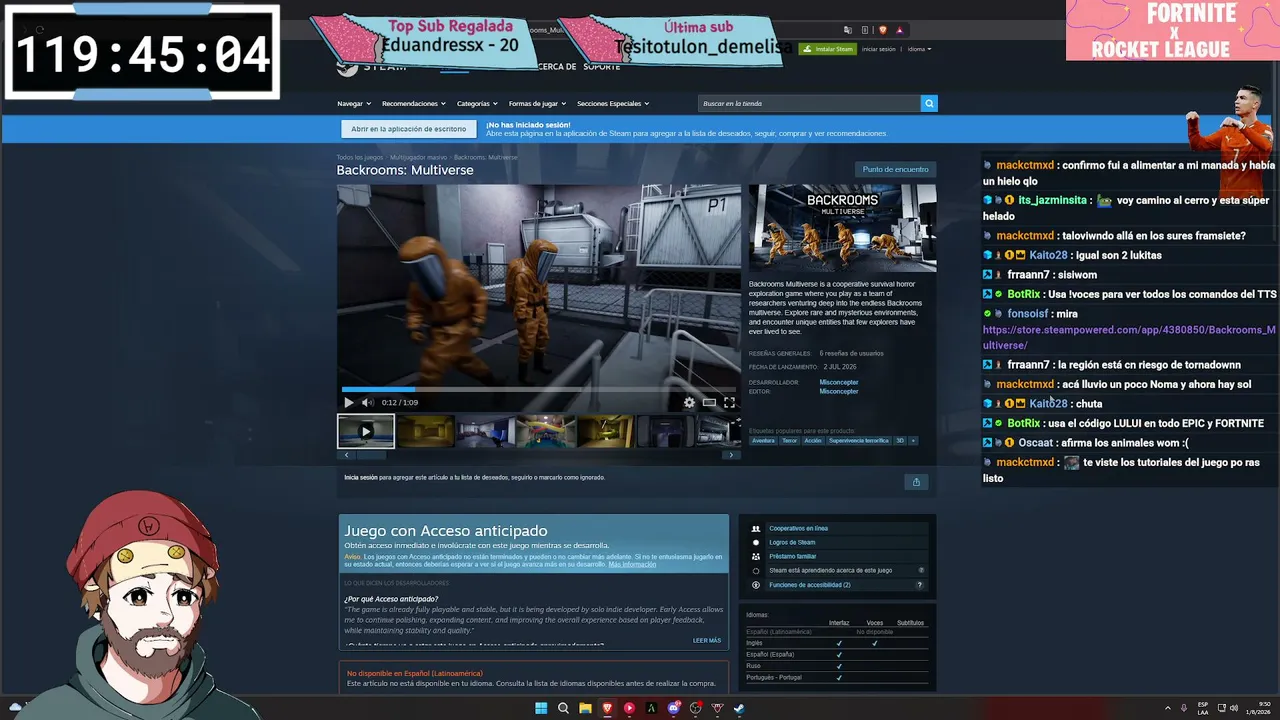Open the idioma language dropdown
This screenshot has height=720, width=1280.
[919, 49]
